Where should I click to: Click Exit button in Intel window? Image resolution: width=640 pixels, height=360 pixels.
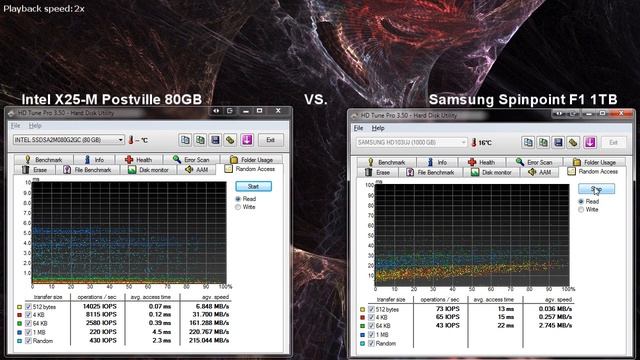270,140
